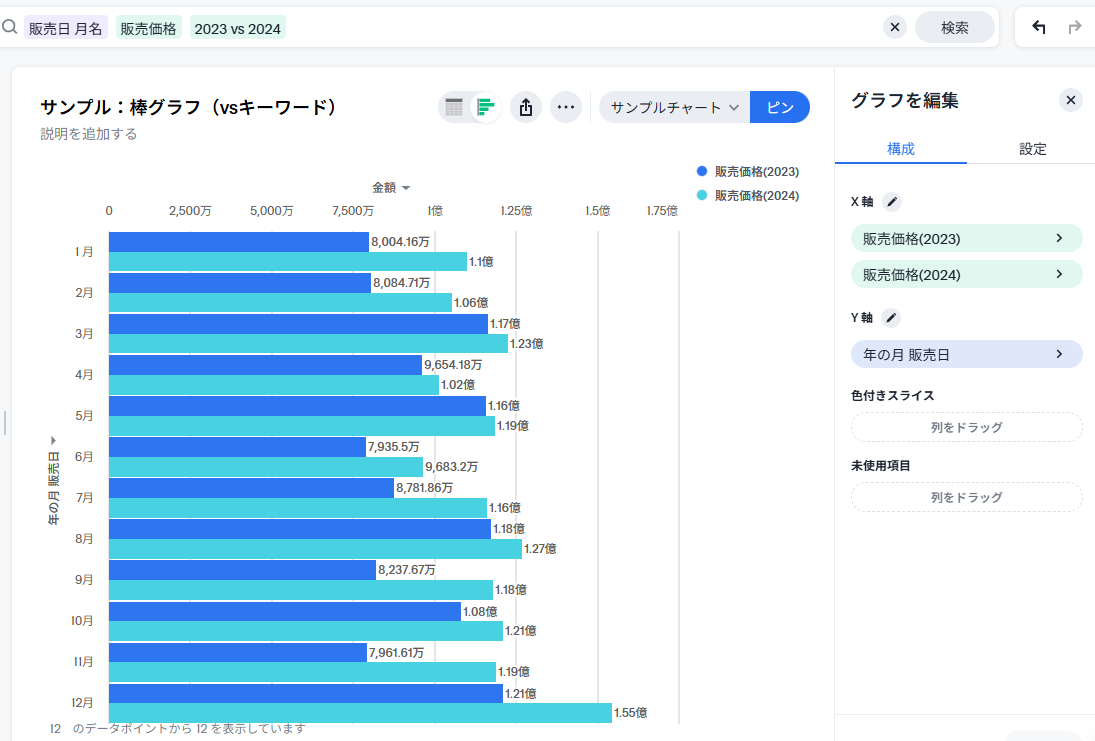Image resolution: width=1095 pixels, height=741 pixels.
Task: Select the 2023 vs 2024 search token
Action: pyautogui.click(x=237, y=28)
